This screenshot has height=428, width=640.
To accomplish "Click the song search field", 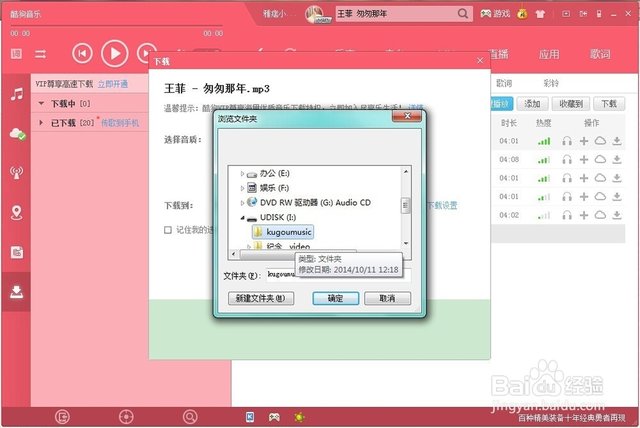I will (x=396, y=13).
